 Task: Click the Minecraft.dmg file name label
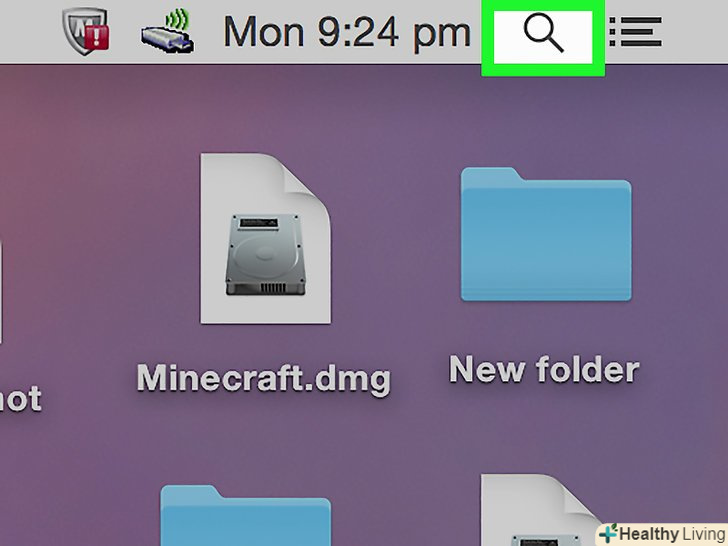pos(264,379)
